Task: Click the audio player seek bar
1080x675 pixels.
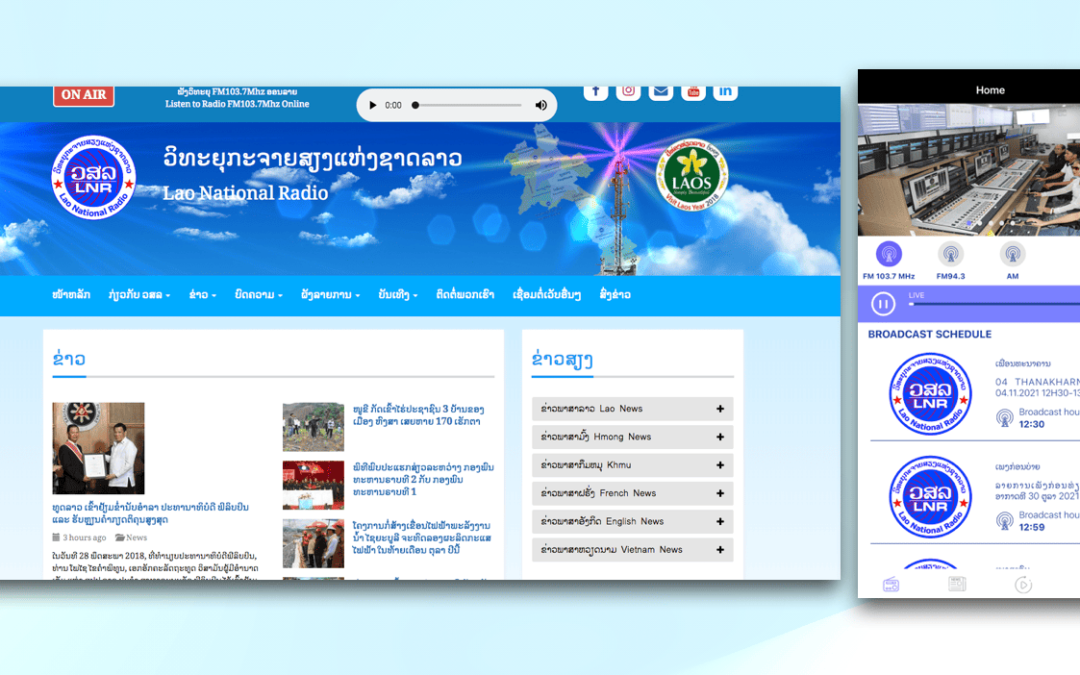Action: tap(468, 105)
